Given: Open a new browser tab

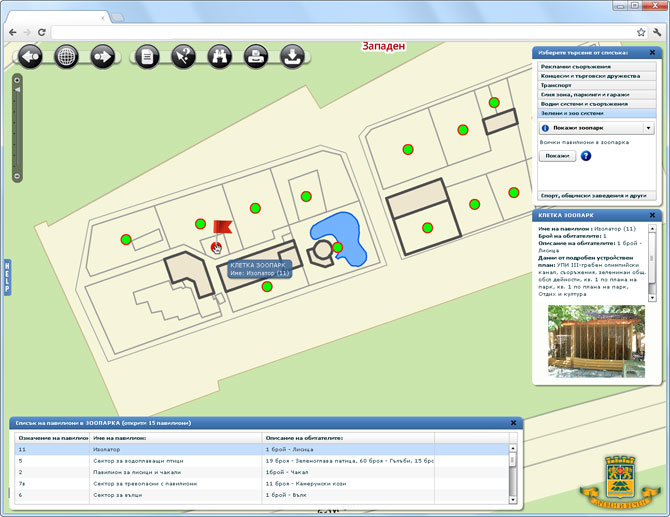Looking at the screenshot, I should click(118, 18).
